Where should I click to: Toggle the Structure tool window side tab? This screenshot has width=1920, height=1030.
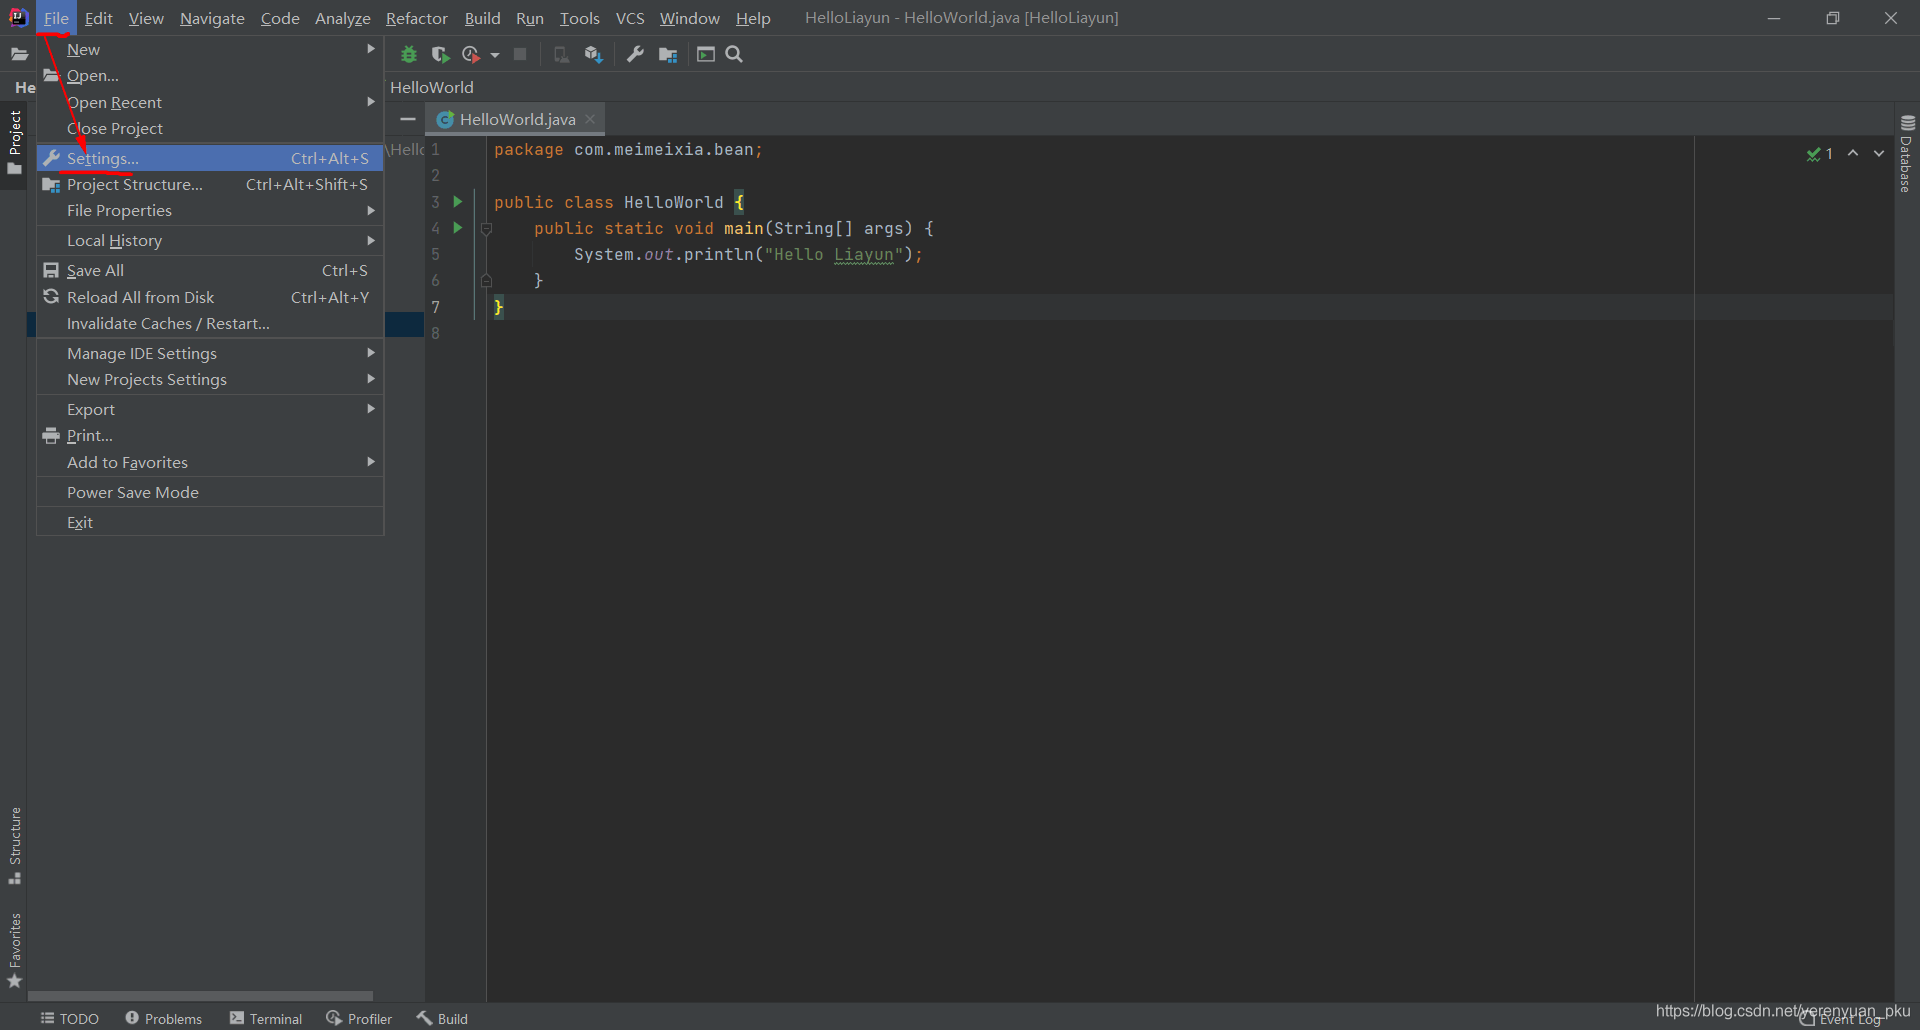[14, 843]
